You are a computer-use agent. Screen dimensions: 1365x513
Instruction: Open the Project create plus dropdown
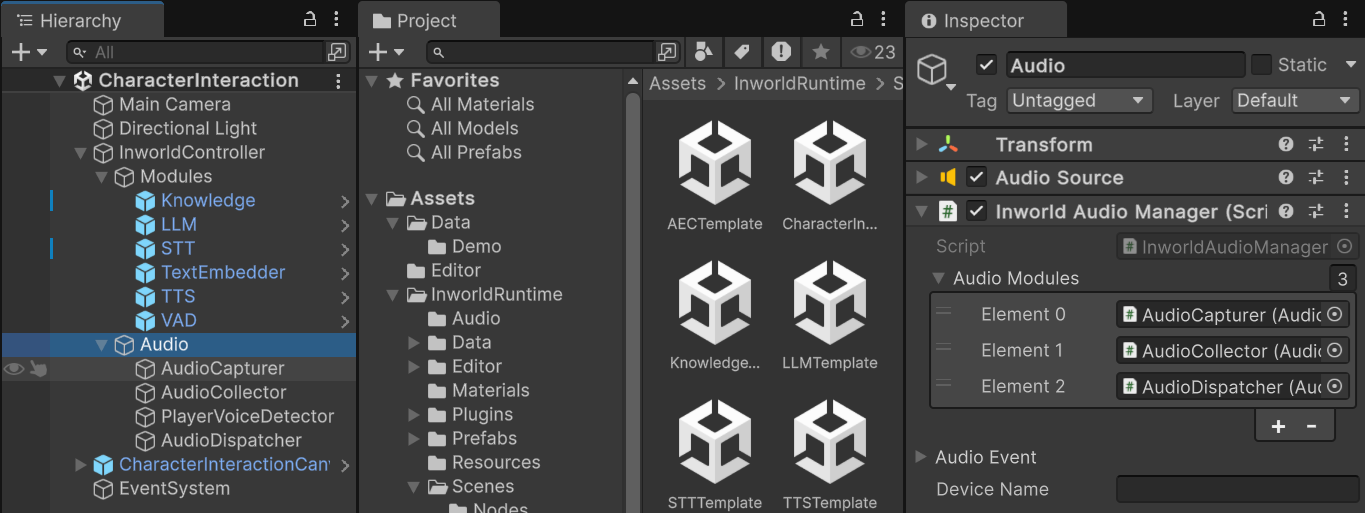[x=386, y=52]
